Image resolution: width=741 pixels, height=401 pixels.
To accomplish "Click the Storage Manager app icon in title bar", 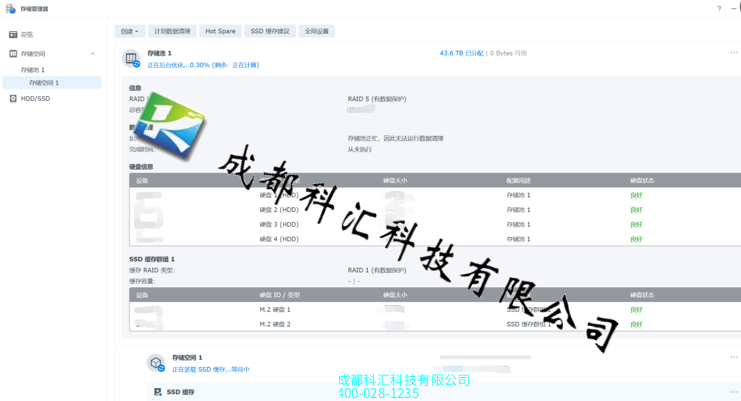I will coord(10,9).
